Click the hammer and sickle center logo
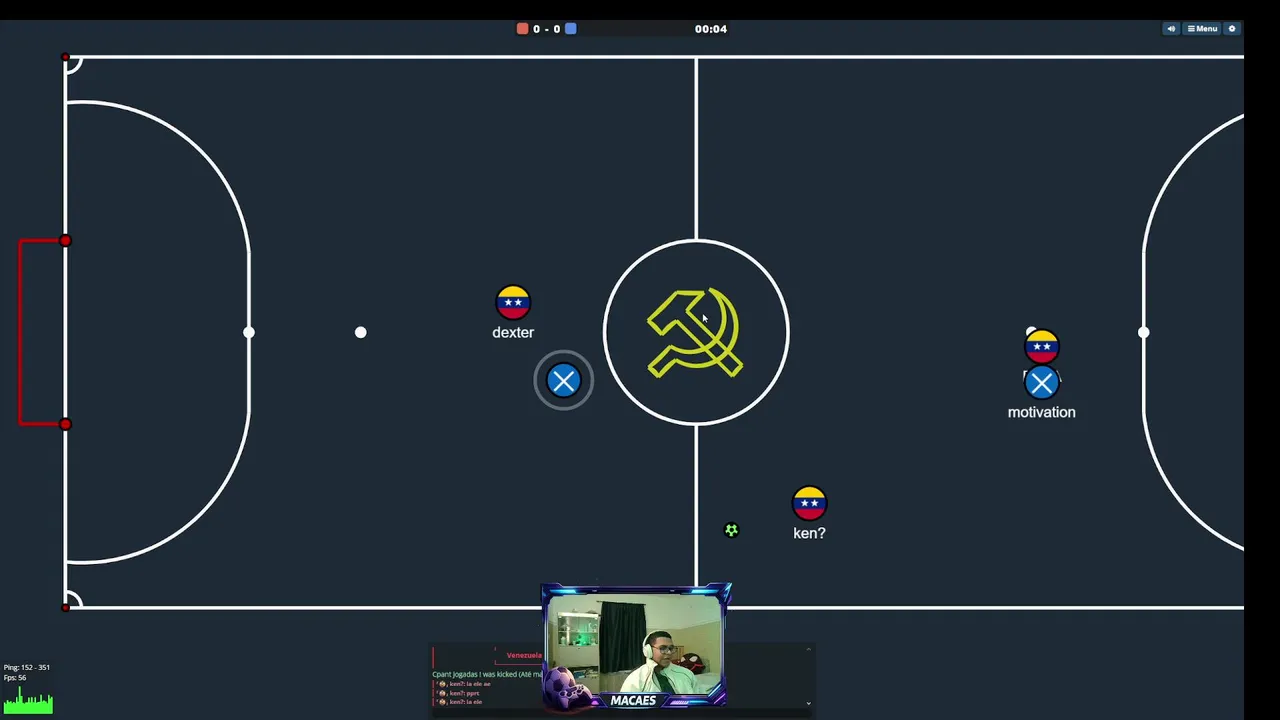This screenshot has height=720, width=1280. pyautogui.click(x=695, y=333)
